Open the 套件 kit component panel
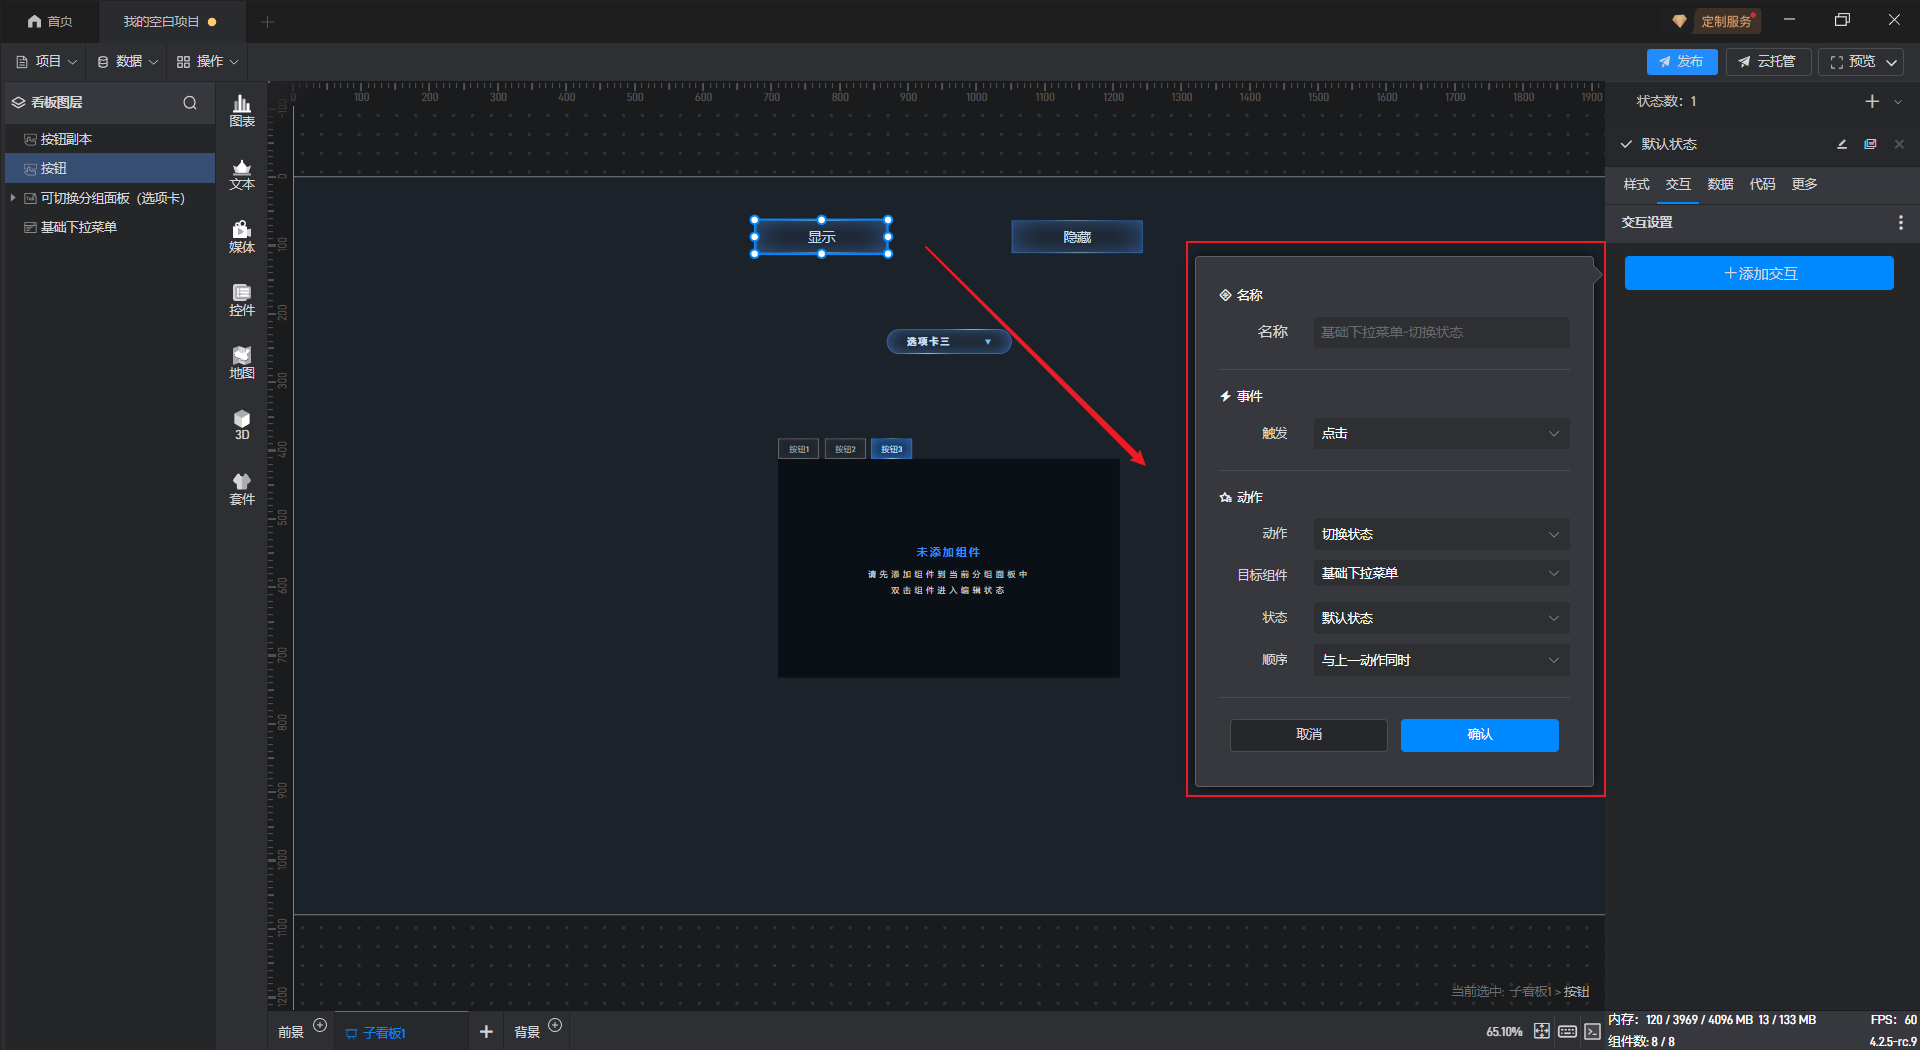The width and height of the screenshot is (1920, 1050). 242,489
